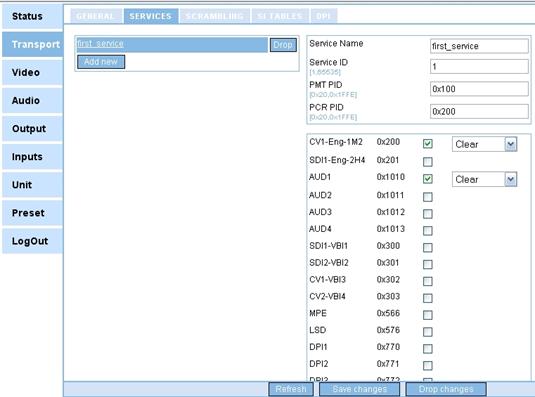
Task: Click the 0x576 PID value for LSD
Action: pos(388,330)
